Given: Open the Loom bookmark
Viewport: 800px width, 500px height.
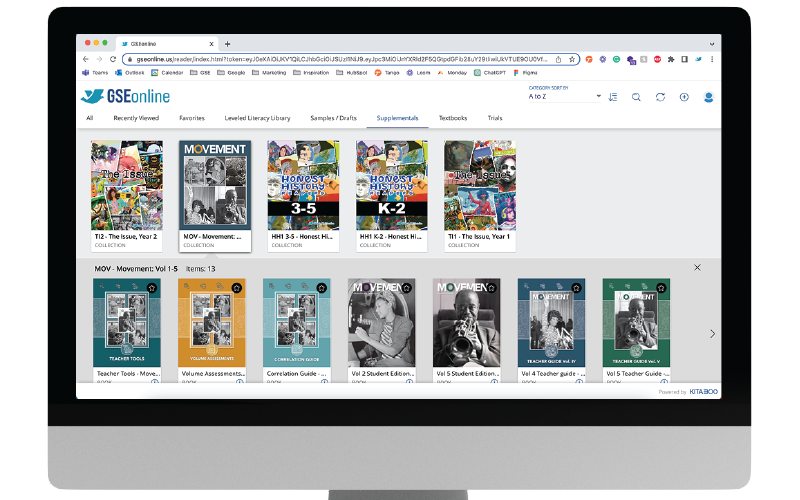Looking at the screenshot, I should click(418, 73).
